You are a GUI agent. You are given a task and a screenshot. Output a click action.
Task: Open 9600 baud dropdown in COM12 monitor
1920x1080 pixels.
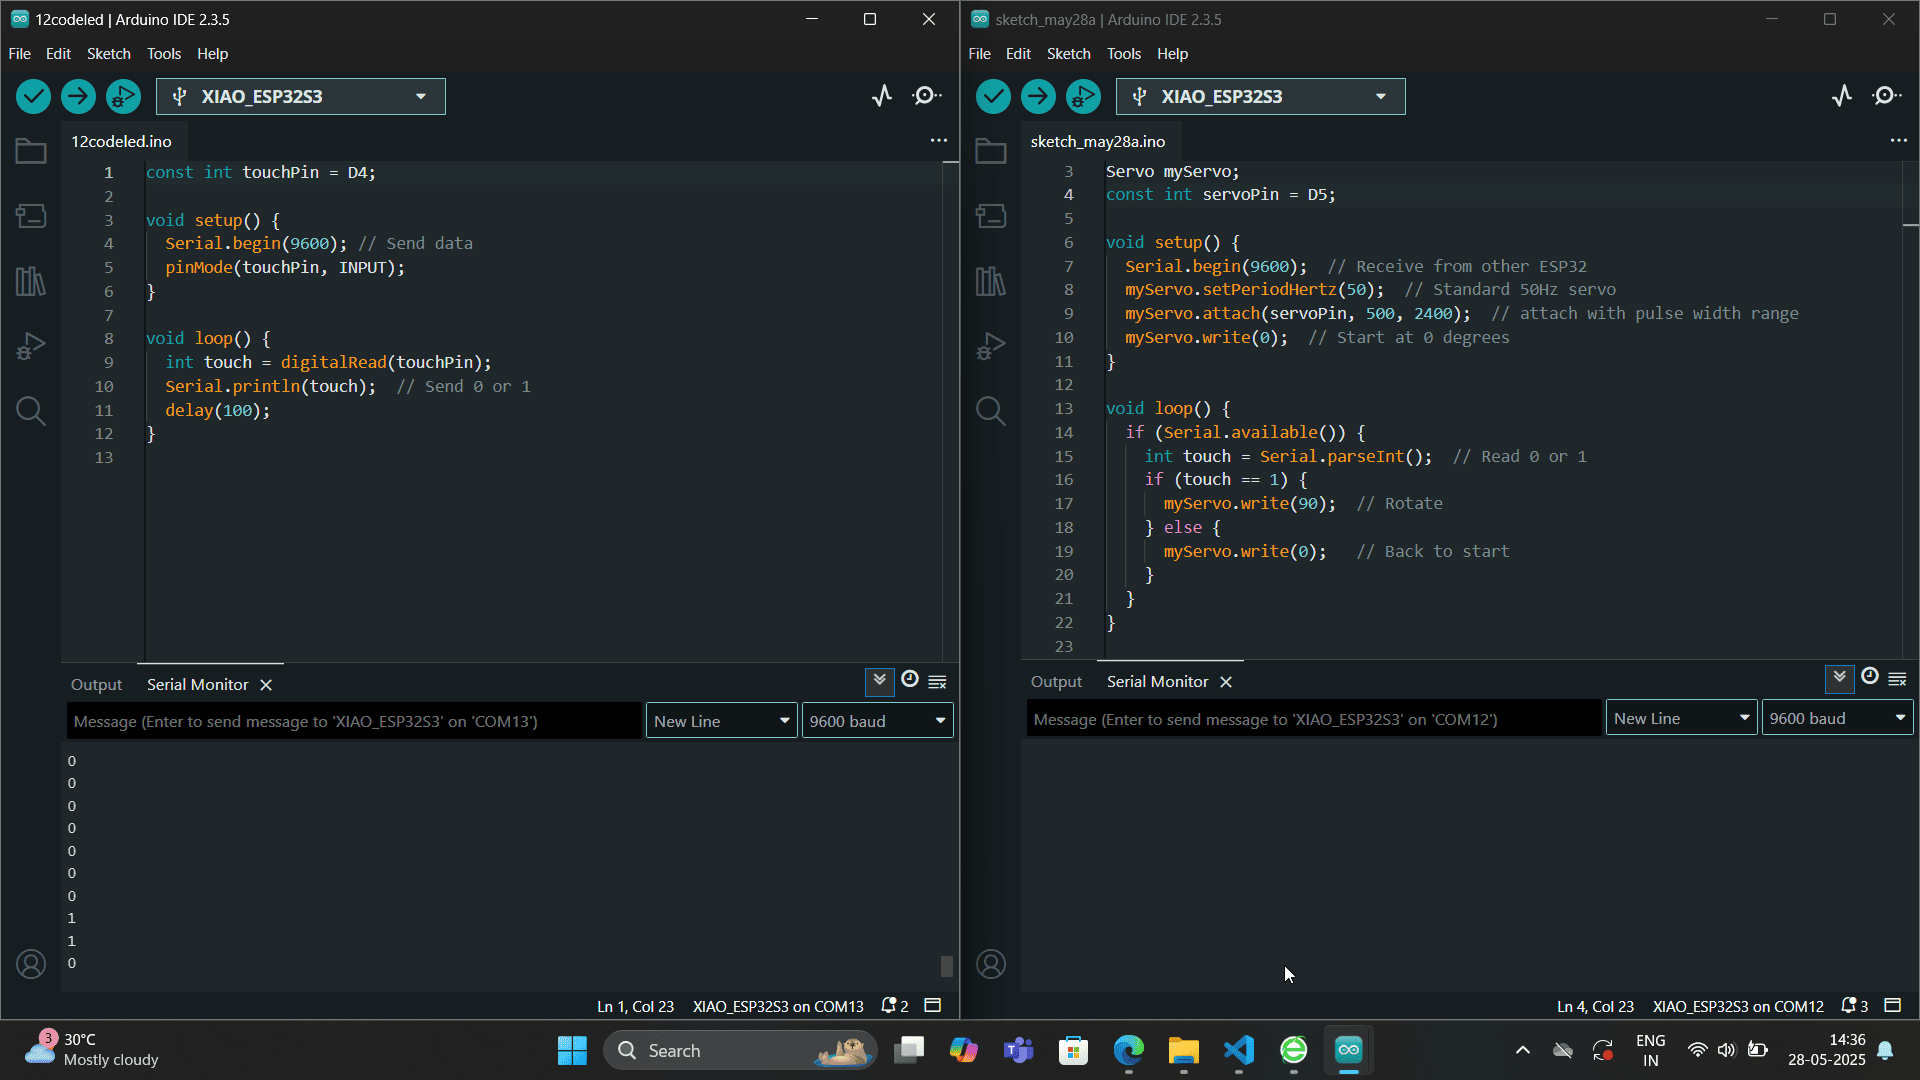[x=1837, y=718]
